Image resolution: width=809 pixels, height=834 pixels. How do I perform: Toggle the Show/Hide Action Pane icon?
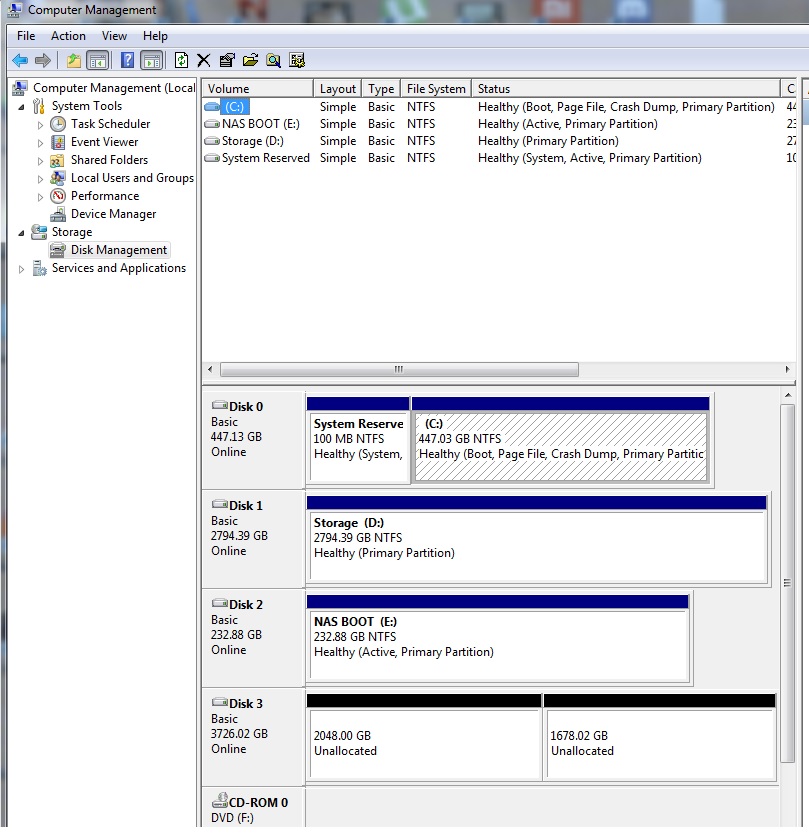(x=152, y=60)
